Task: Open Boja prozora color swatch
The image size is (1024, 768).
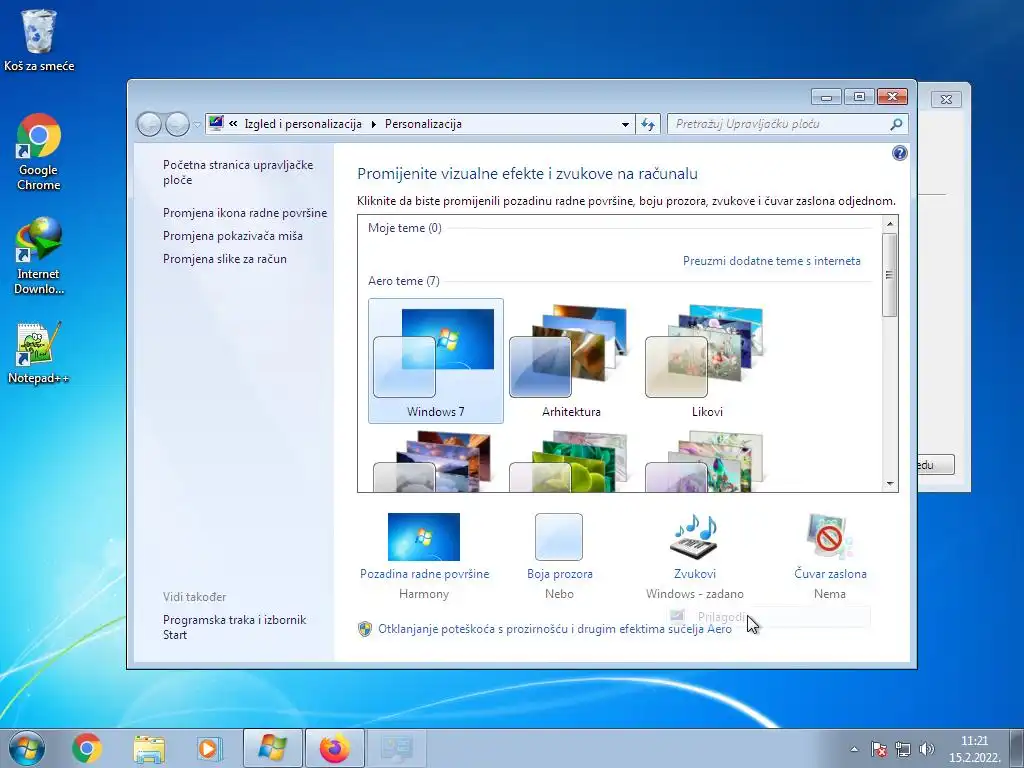Action: pos(559,537)
